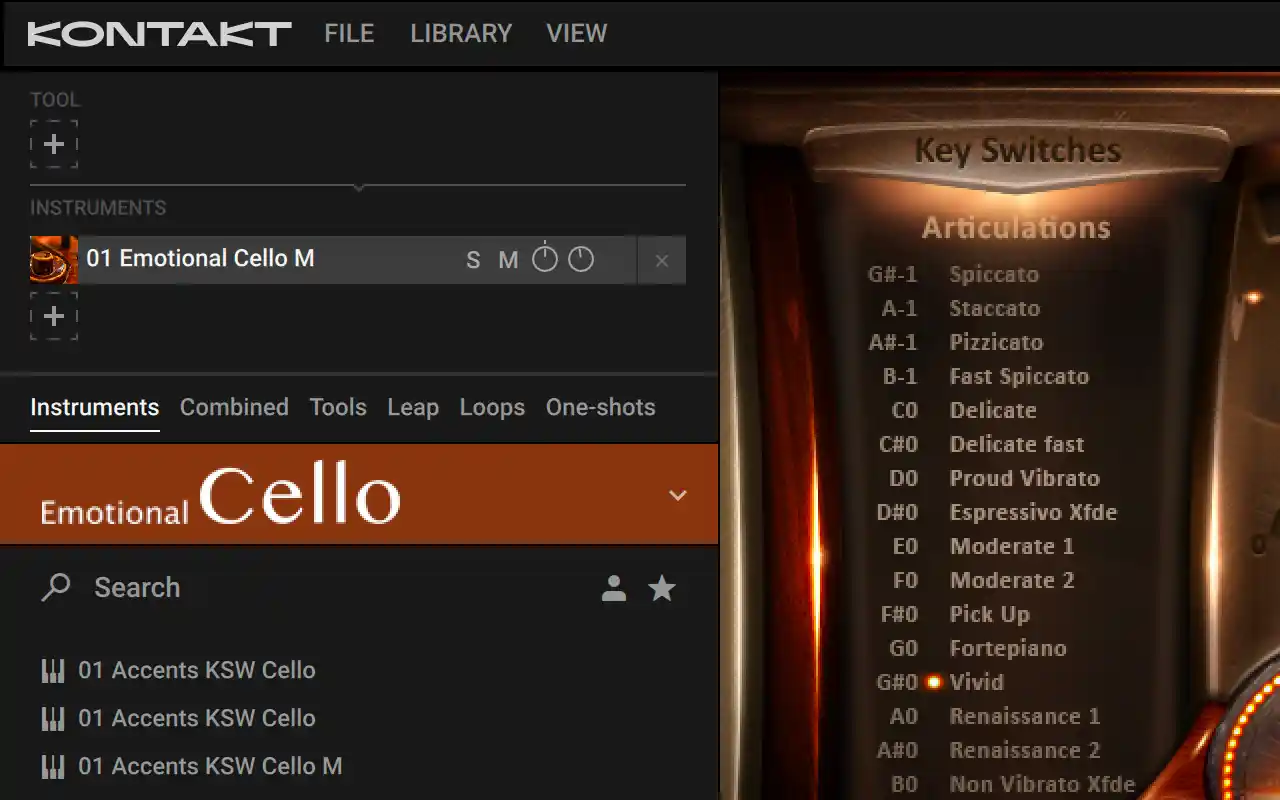
Task: Switch to the Instruments tab
Action: (95, 408)
